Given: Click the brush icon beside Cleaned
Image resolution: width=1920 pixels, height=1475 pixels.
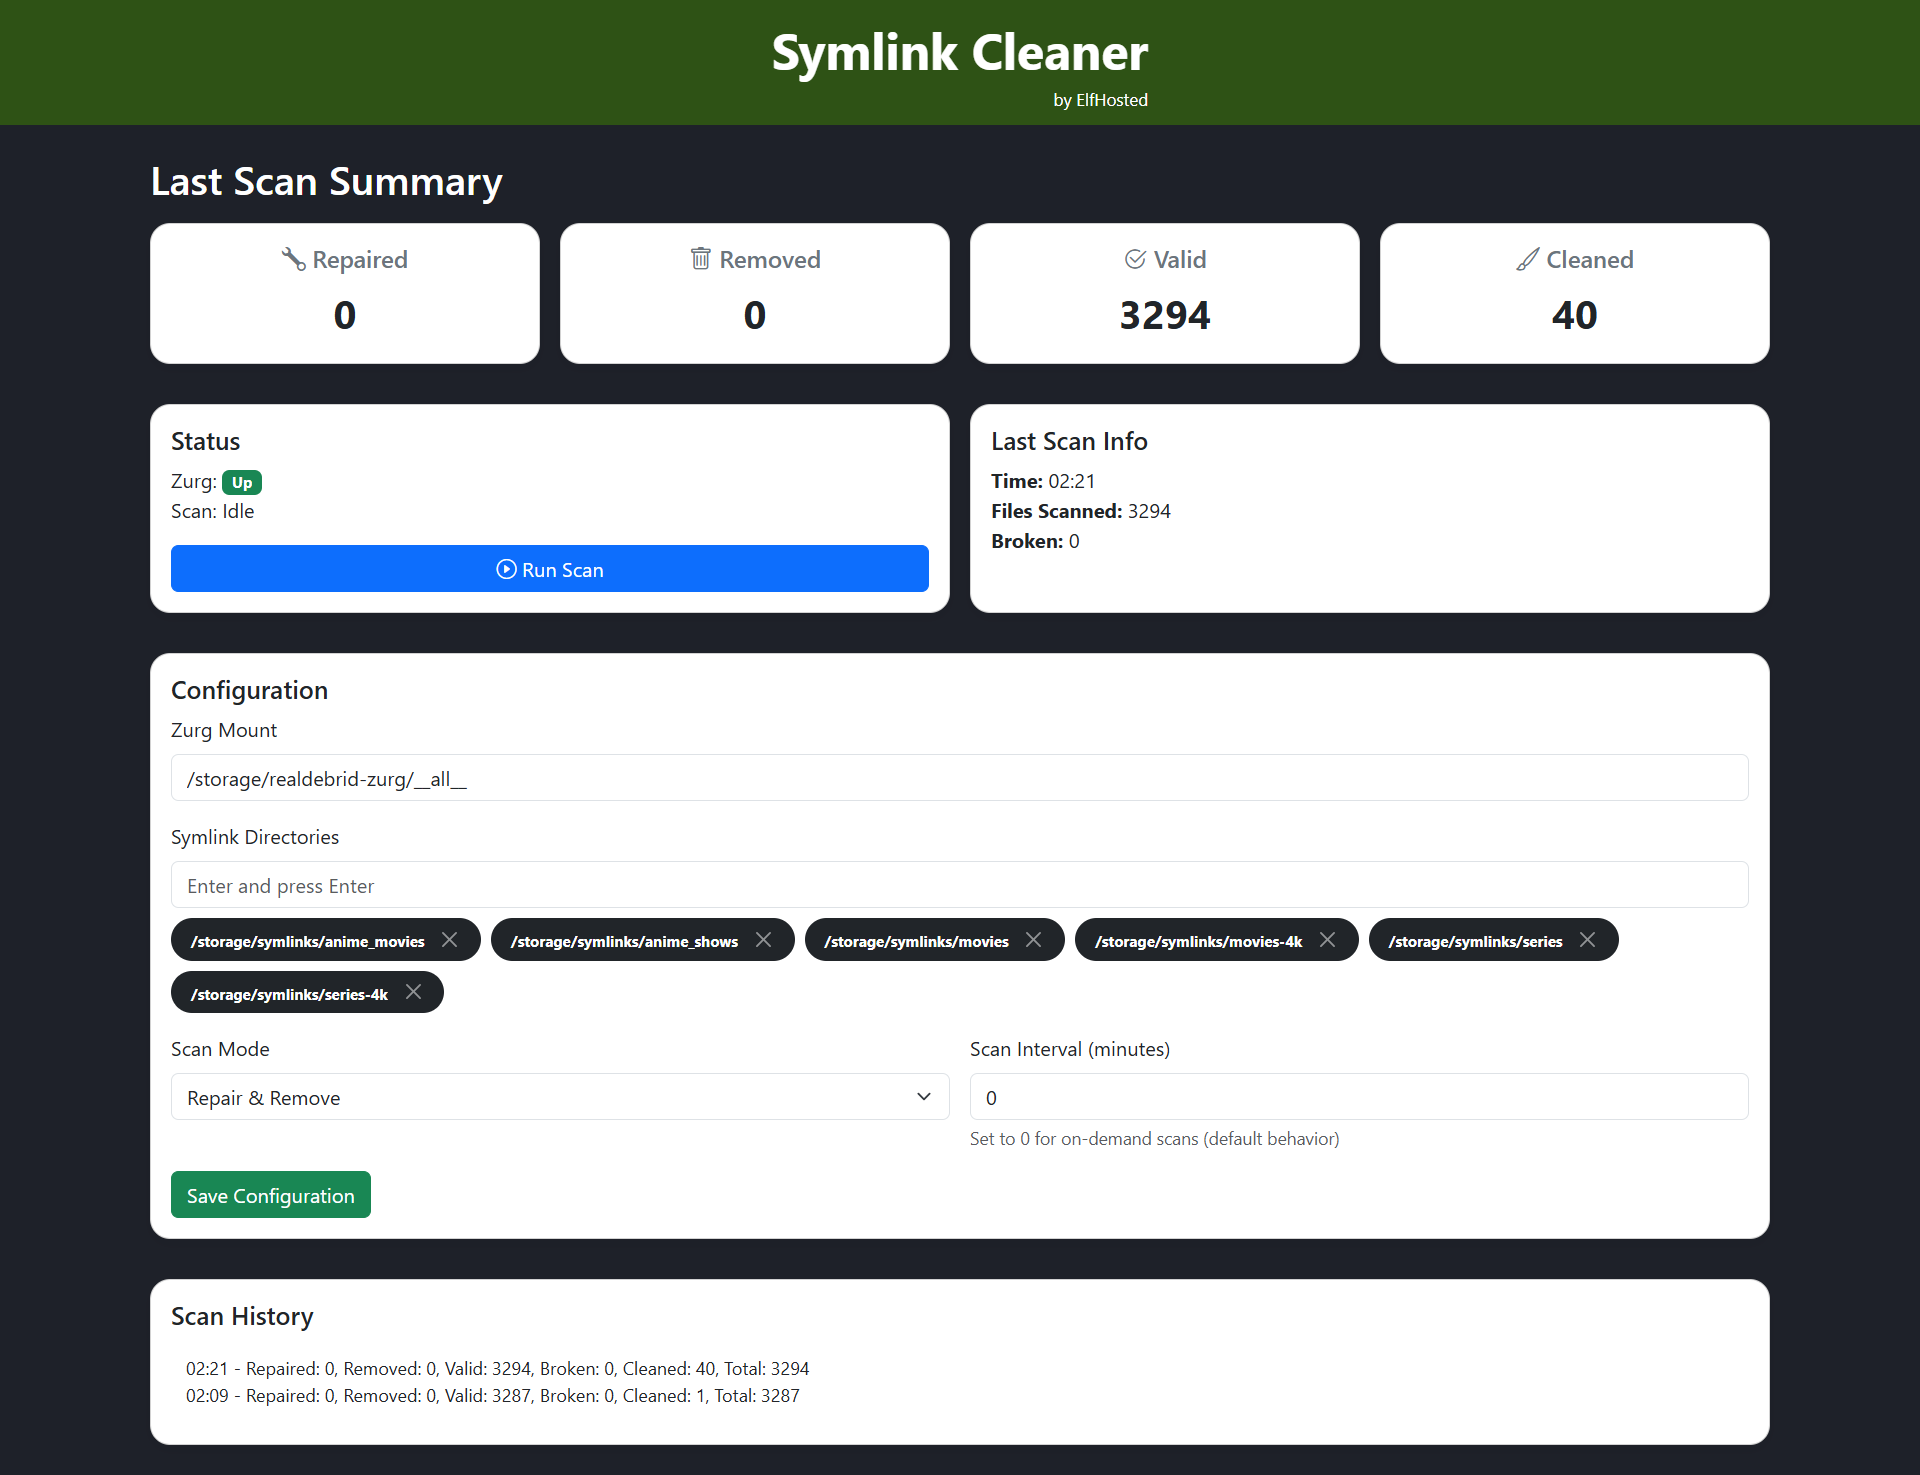Looking at the screenshot, I should click(1528, 259).
